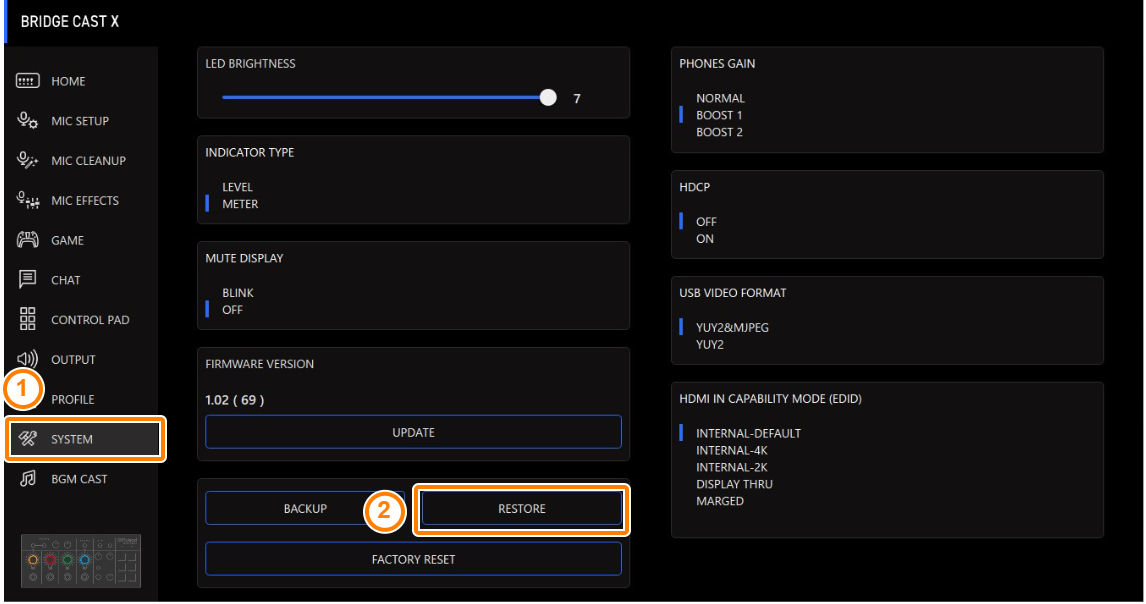Switch to the GAME menu label

click(x=67, y=240)
